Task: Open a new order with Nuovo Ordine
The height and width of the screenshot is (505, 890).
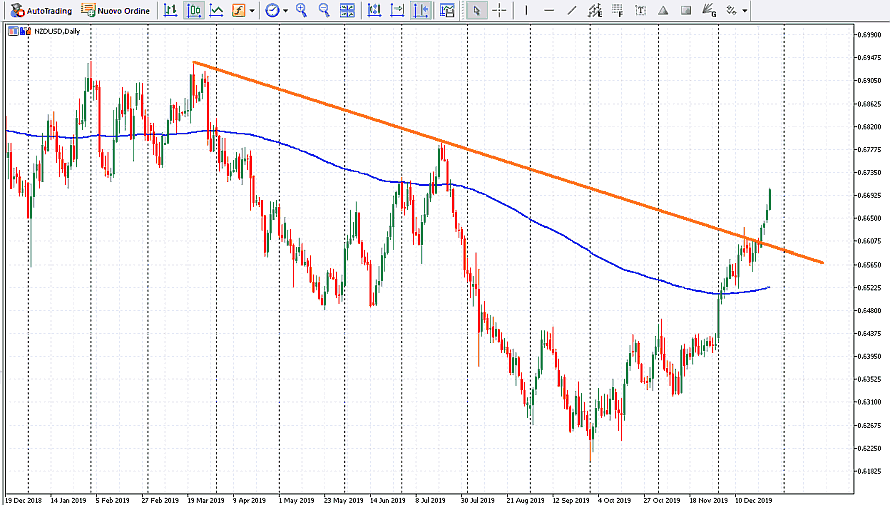Action: pos(116,11)
